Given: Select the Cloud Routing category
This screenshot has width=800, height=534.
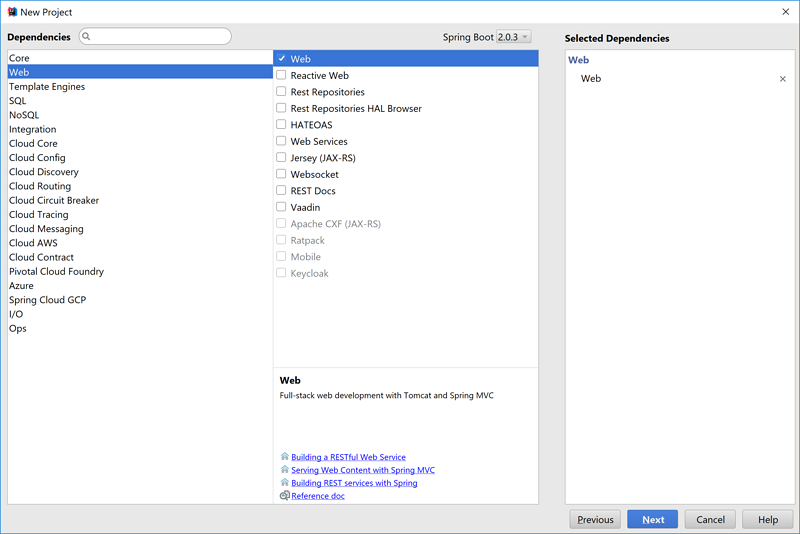Looking at the screenshot, I should coord(140,186).
